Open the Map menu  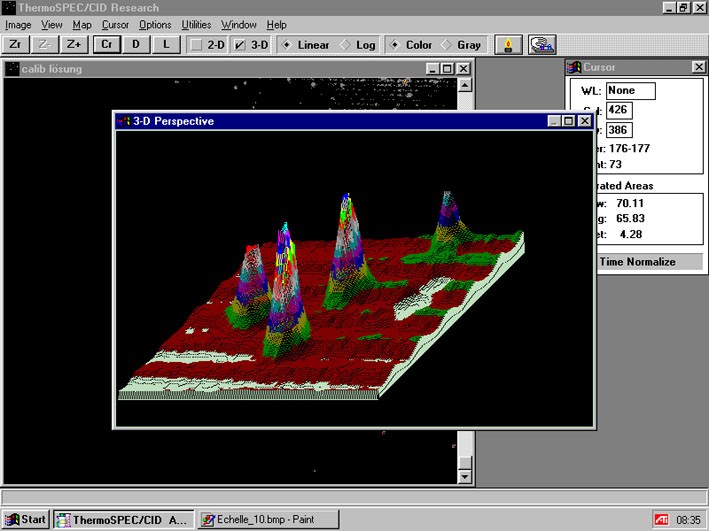[82, 25]
